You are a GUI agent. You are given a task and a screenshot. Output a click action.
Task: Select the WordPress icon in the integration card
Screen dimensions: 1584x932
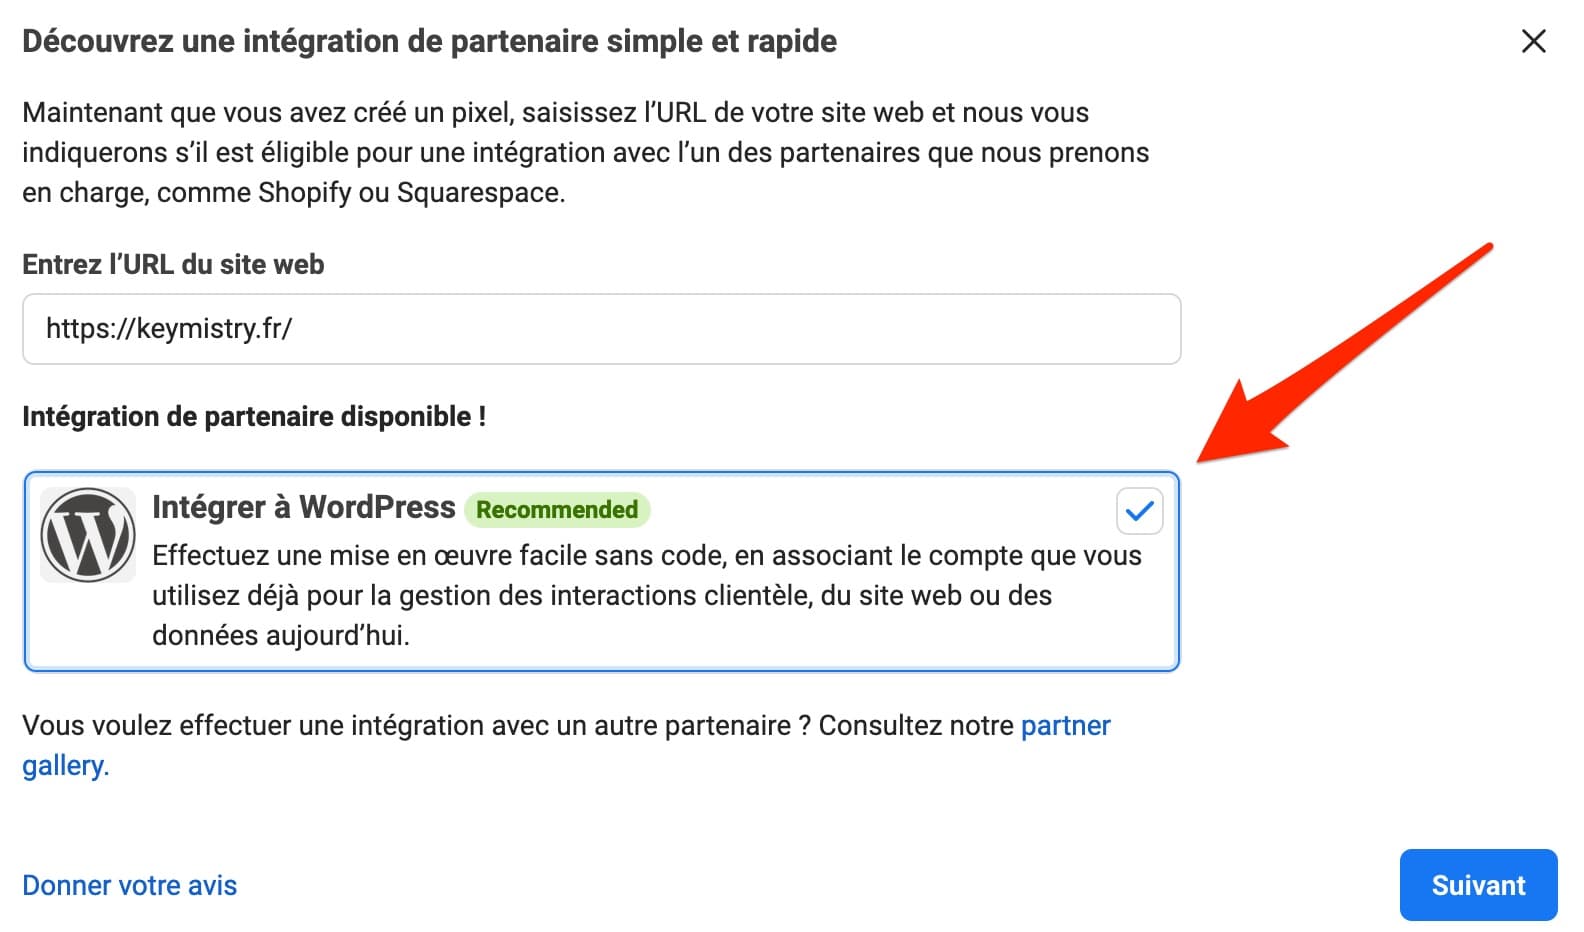87,535
